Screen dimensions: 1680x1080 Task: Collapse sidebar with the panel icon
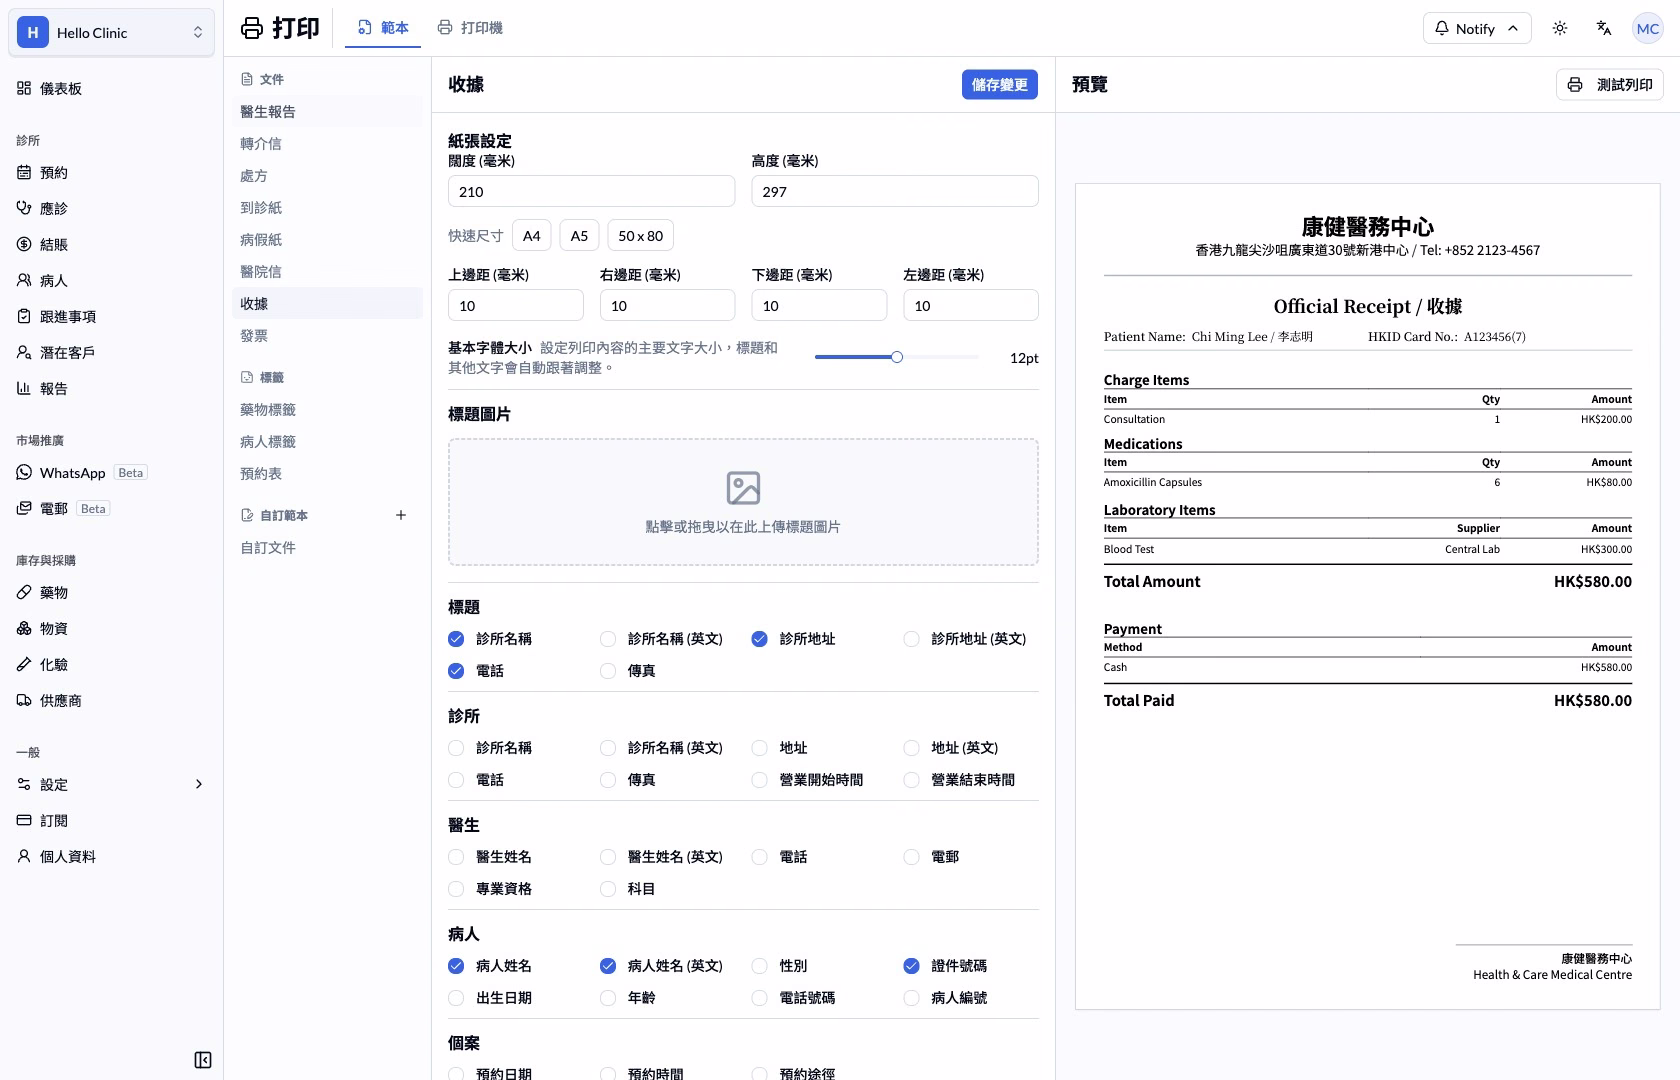[203, 1060]
